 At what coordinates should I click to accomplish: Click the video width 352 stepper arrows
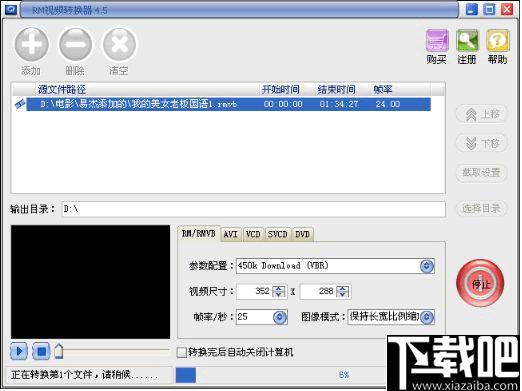279,291
